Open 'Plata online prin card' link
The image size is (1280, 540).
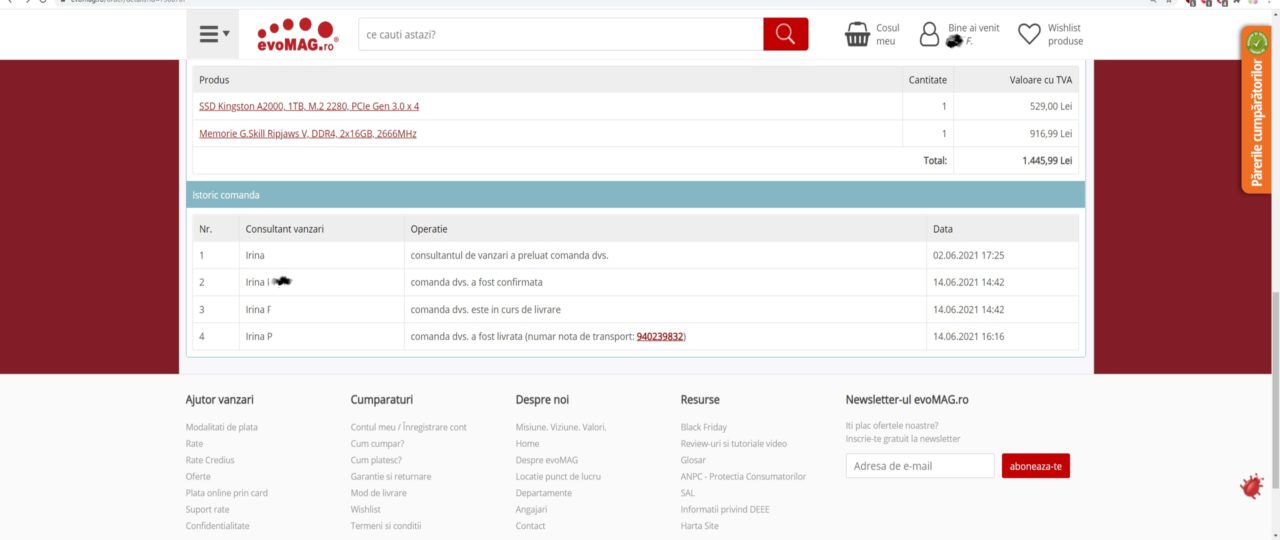click(226, 493)
